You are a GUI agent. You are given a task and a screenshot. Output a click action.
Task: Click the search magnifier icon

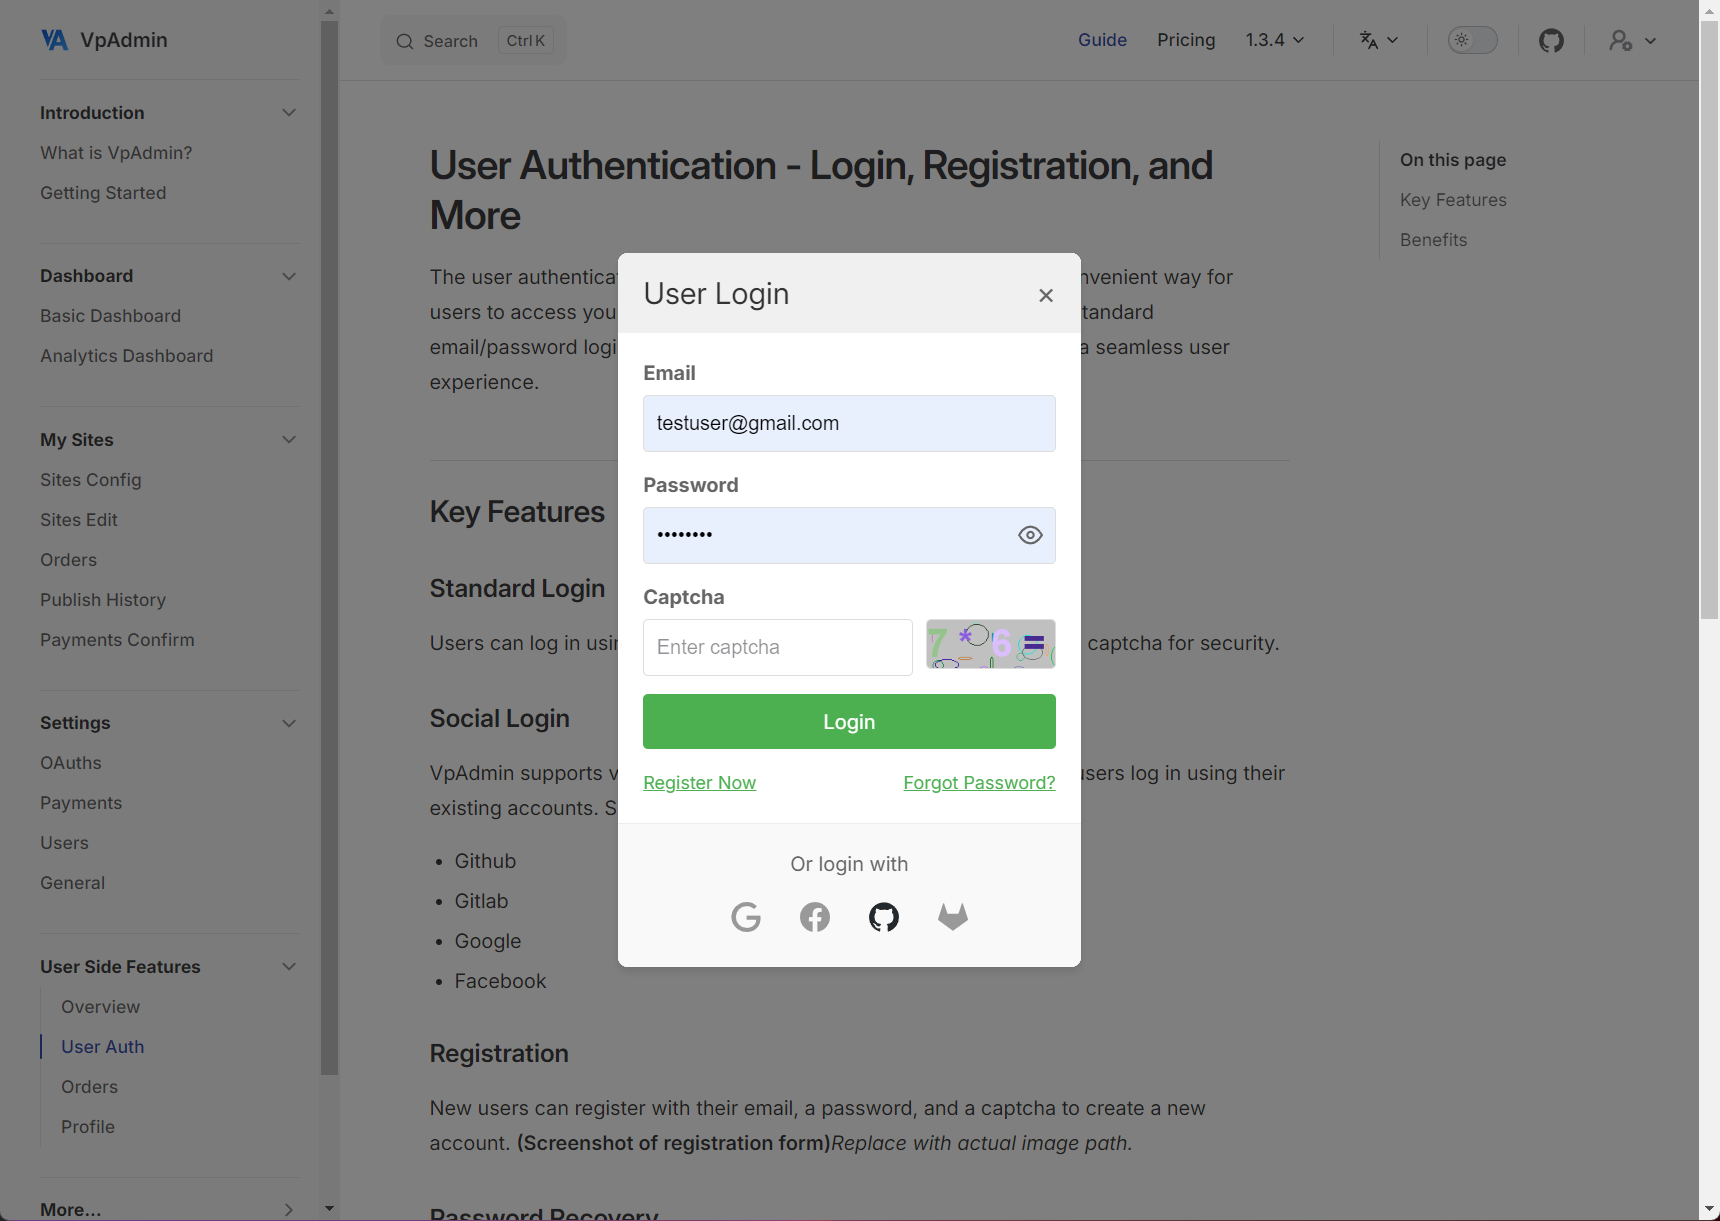coord(405,42)
